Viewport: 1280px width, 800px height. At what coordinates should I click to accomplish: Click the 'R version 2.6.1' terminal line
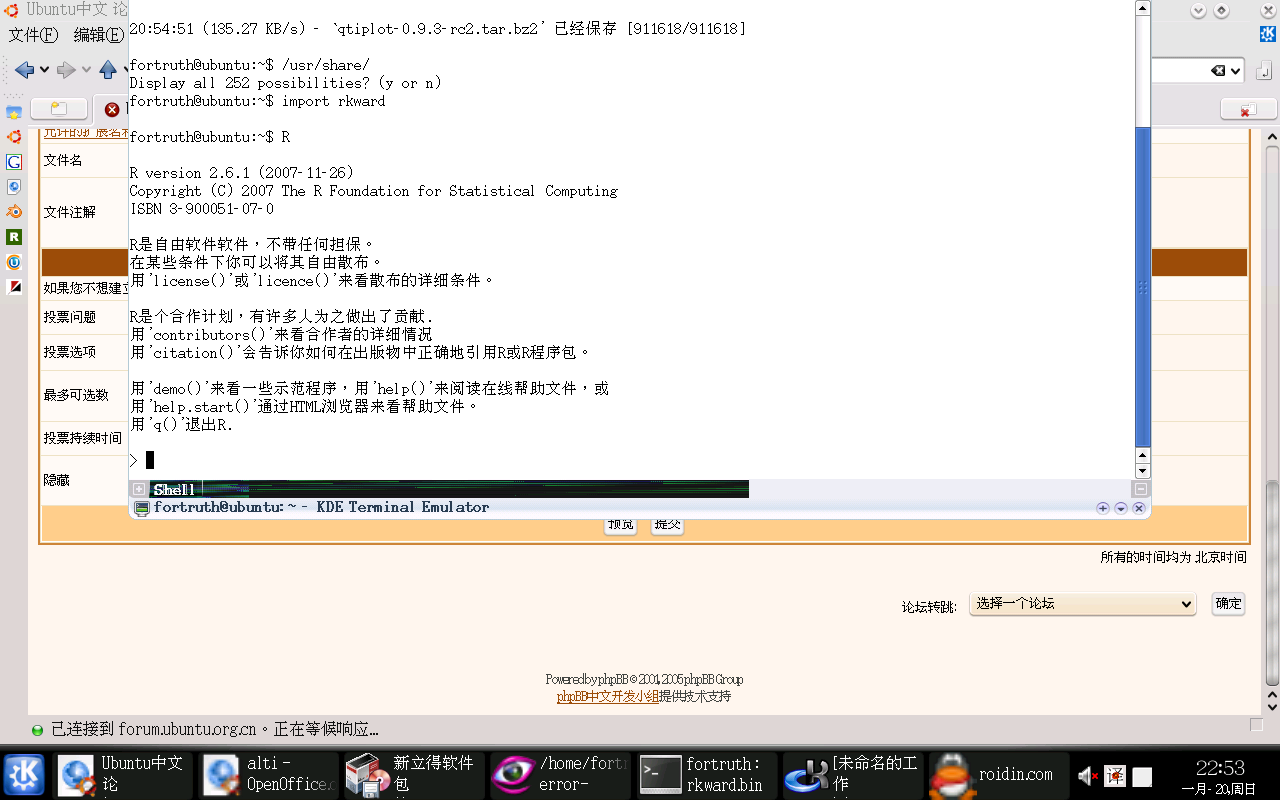point(242,173)
